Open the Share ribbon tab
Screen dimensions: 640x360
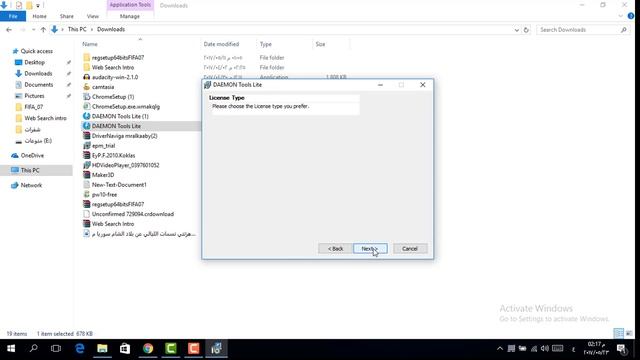pos(67,16)
